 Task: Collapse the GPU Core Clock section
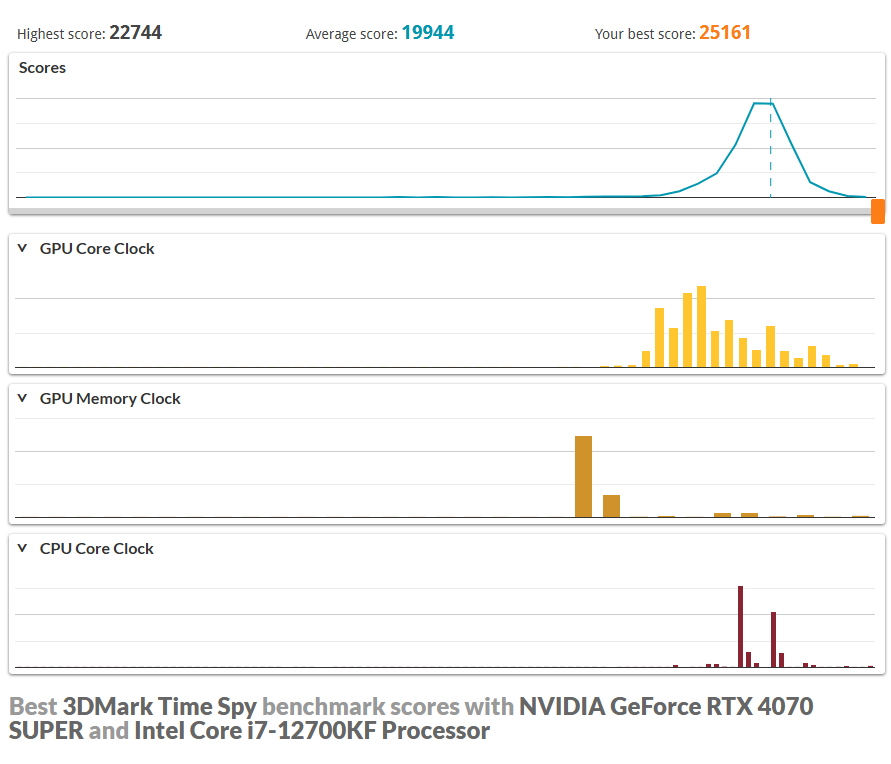(x=22, y=248)
